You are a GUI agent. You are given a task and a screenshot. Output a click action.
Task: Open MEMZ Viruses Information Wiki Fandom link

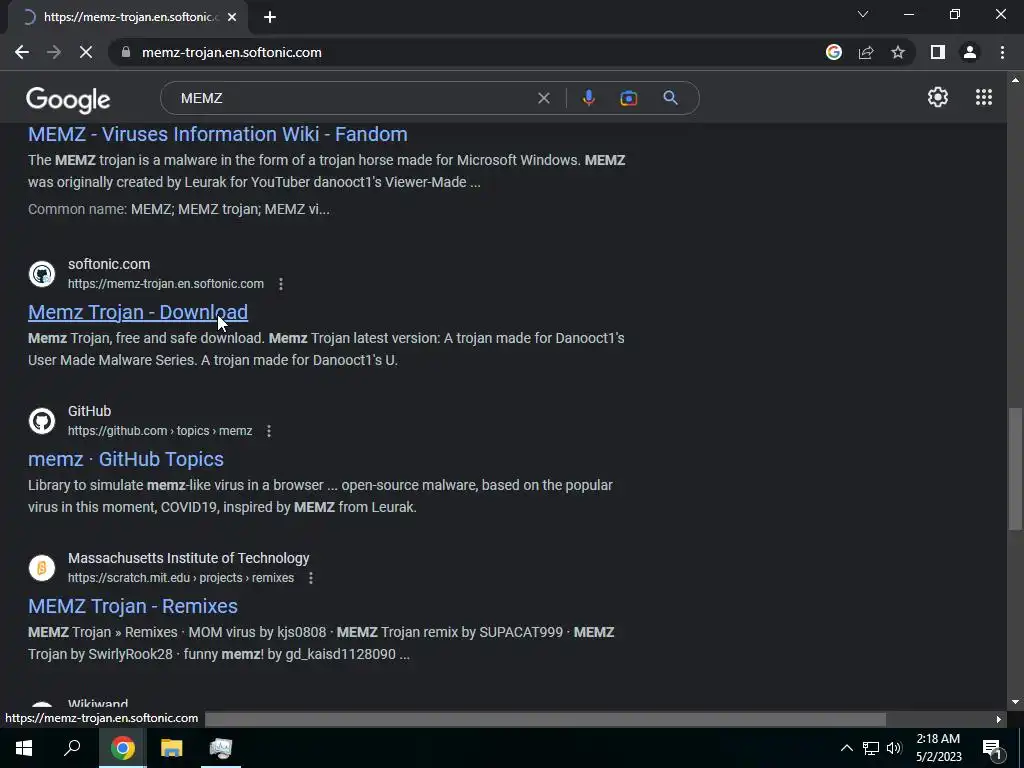(217, 134)
